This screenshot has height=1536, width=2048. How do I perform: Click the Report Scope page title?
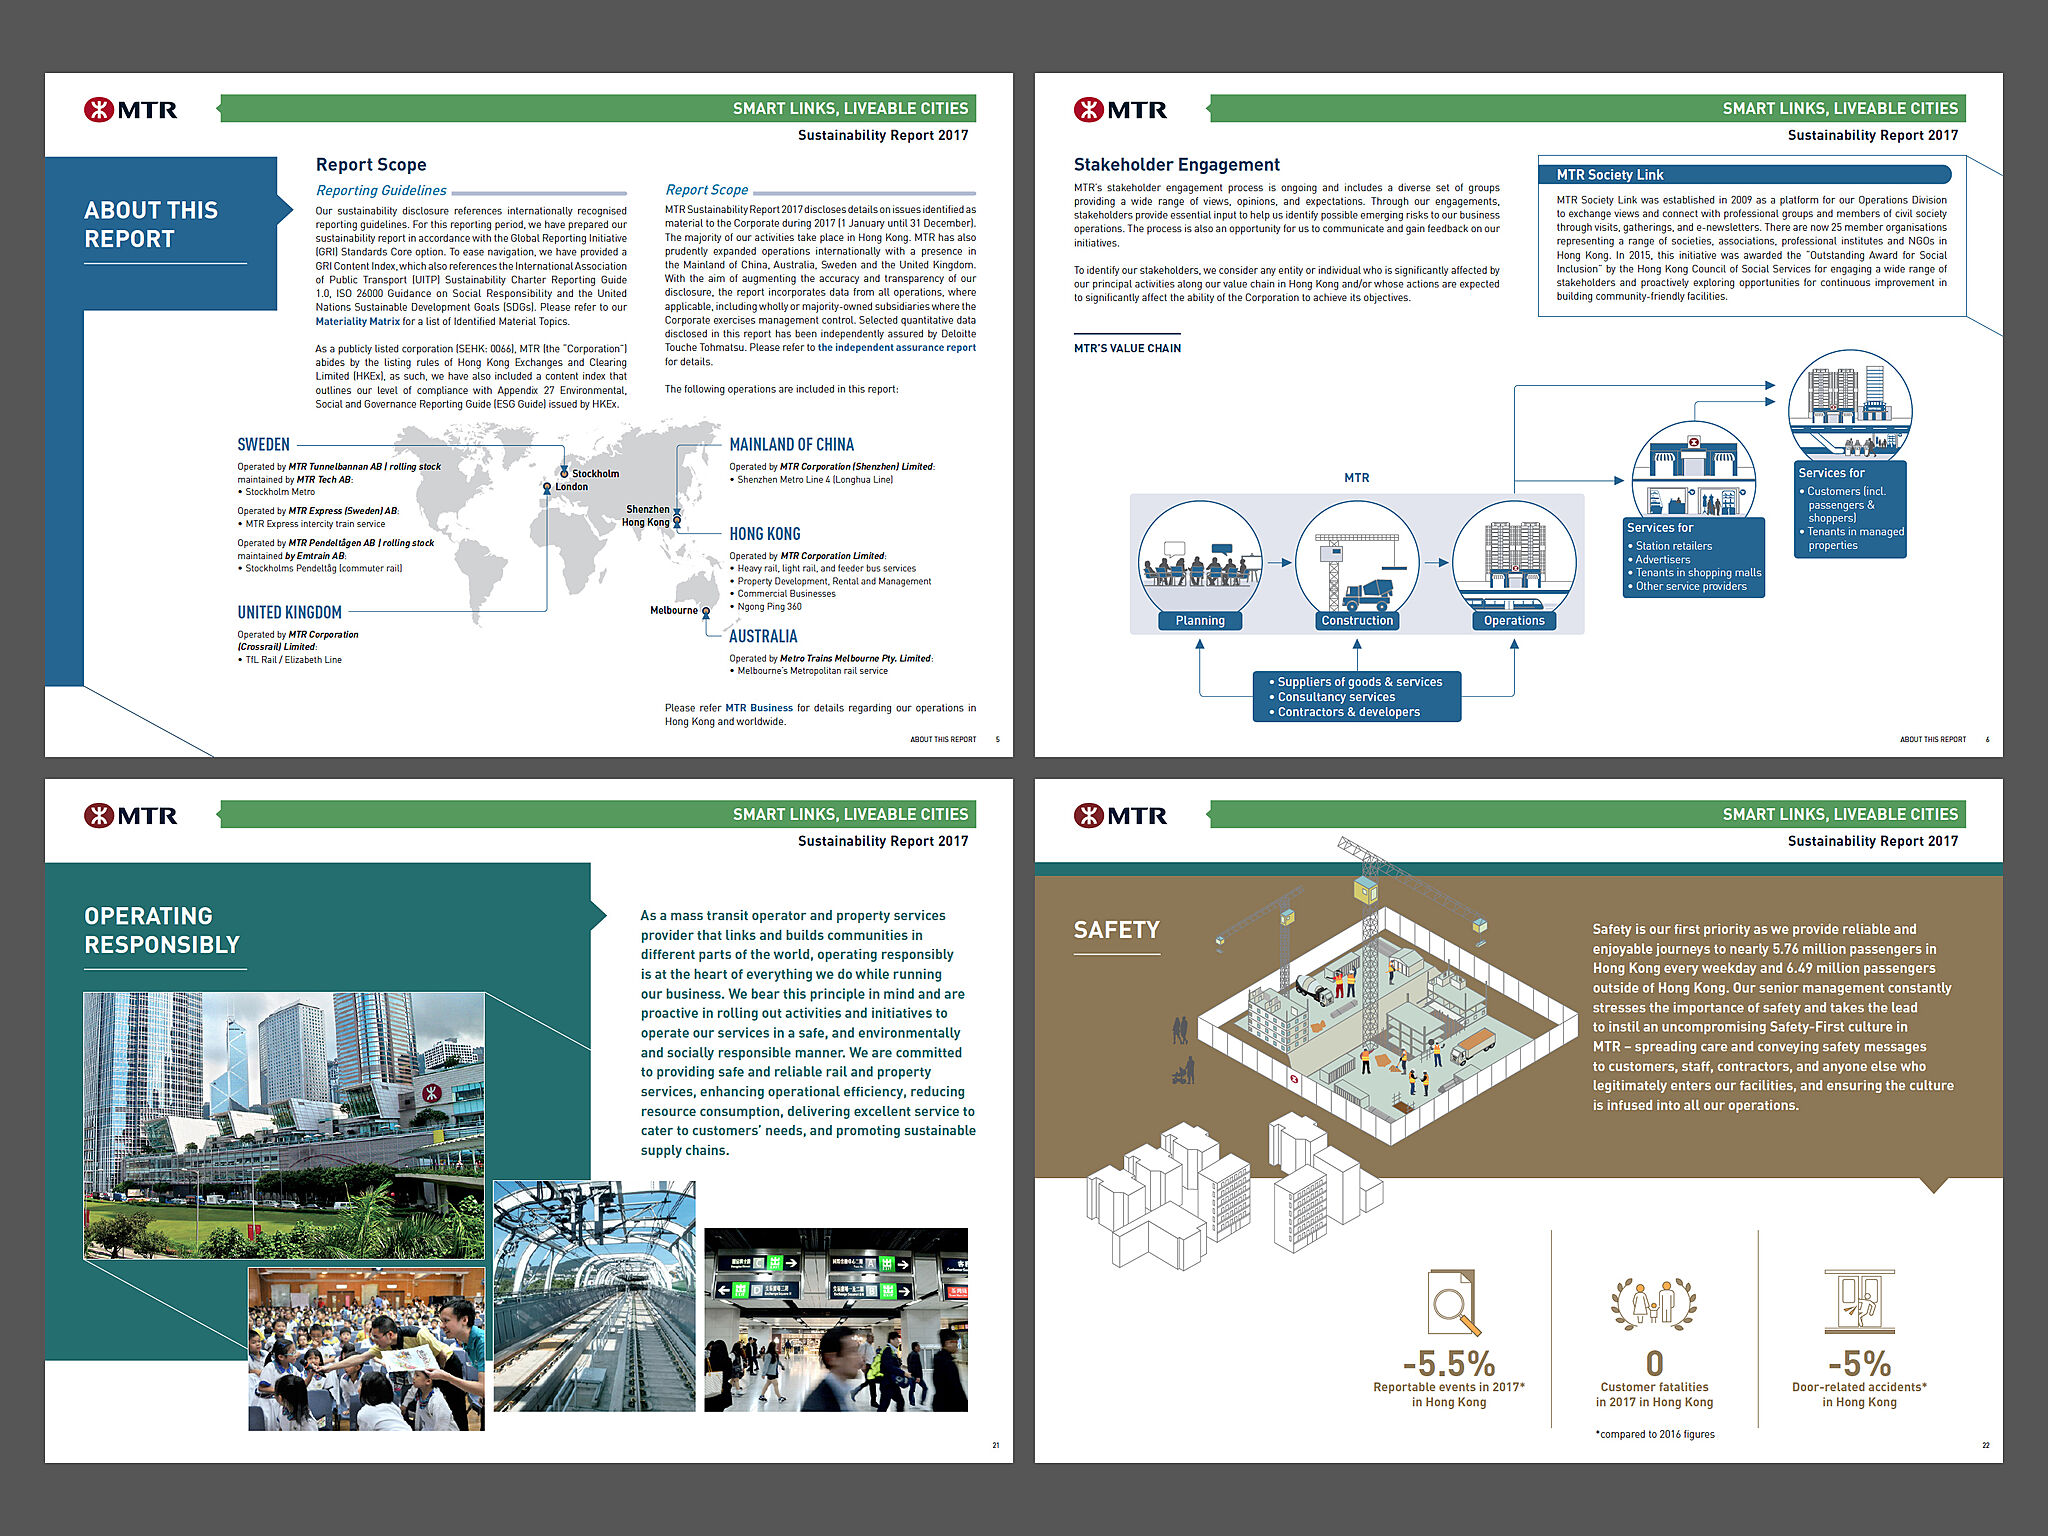[x=371, y=165]
